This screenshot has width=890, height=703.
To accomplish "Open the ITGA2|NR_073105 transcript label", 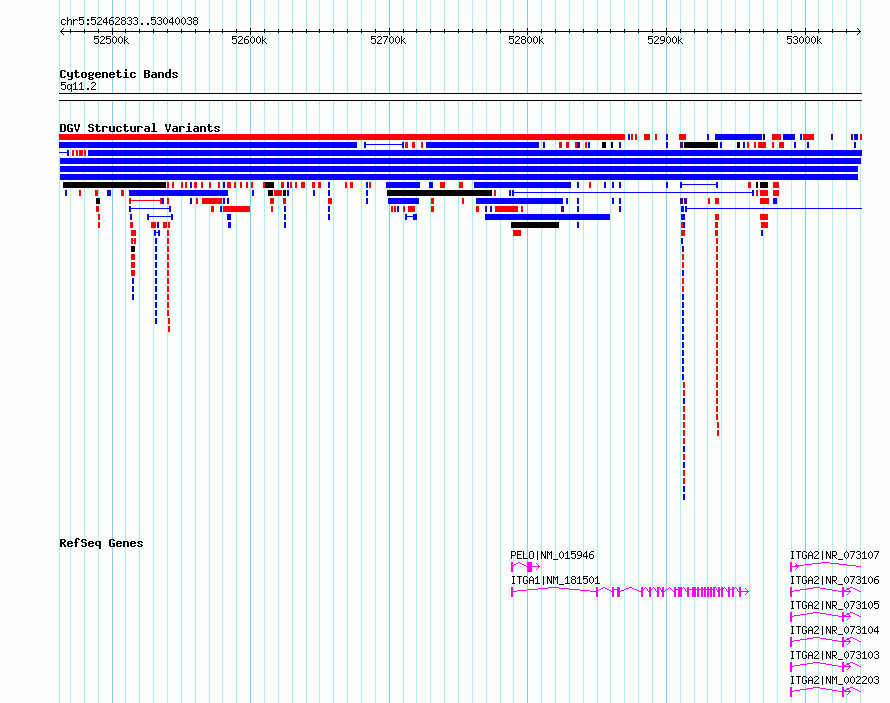I will pos(834,605).
